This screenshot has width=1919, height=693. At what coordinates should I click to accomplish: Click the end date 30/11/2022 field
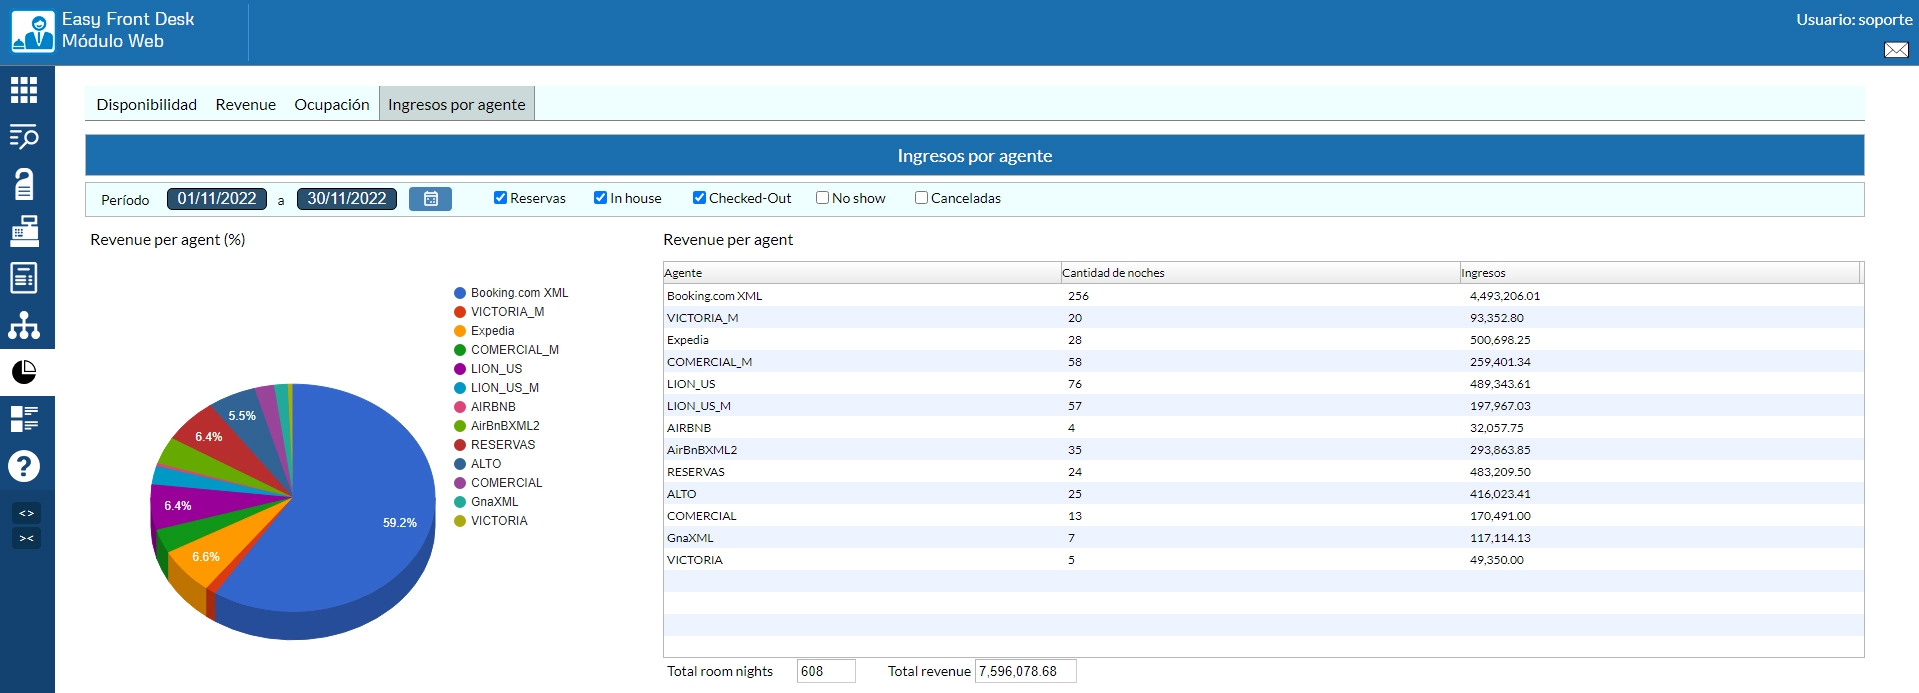point(347,199)
